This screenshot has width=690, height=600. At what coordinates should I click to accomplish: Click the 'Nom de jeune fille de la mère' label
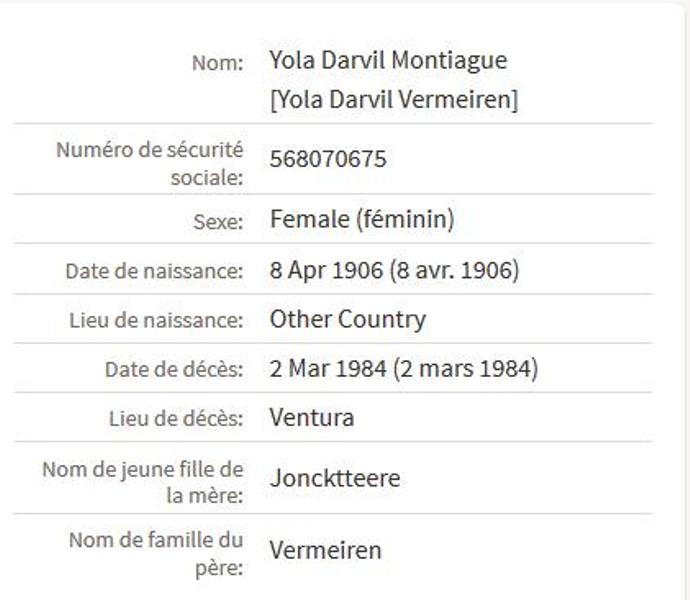pyautogui.click(x=143, y=482)
